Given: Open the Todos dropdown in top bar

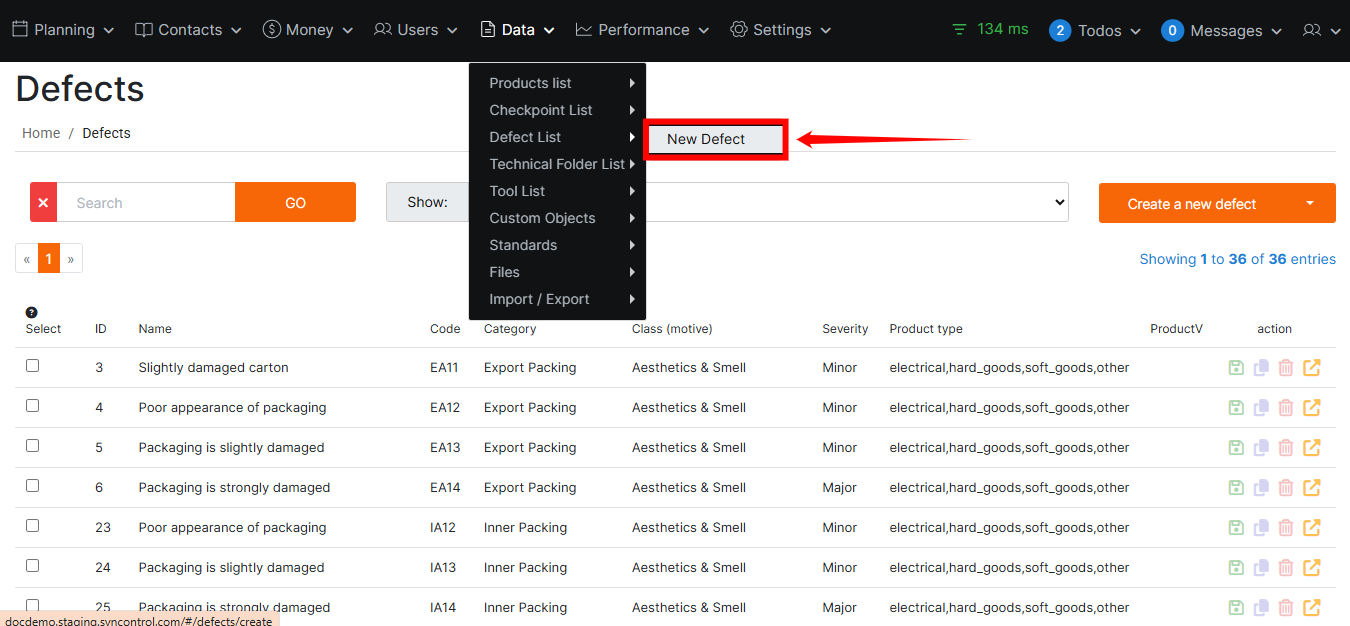Looking at the screenshot, I should click(x=1095, y=30).
